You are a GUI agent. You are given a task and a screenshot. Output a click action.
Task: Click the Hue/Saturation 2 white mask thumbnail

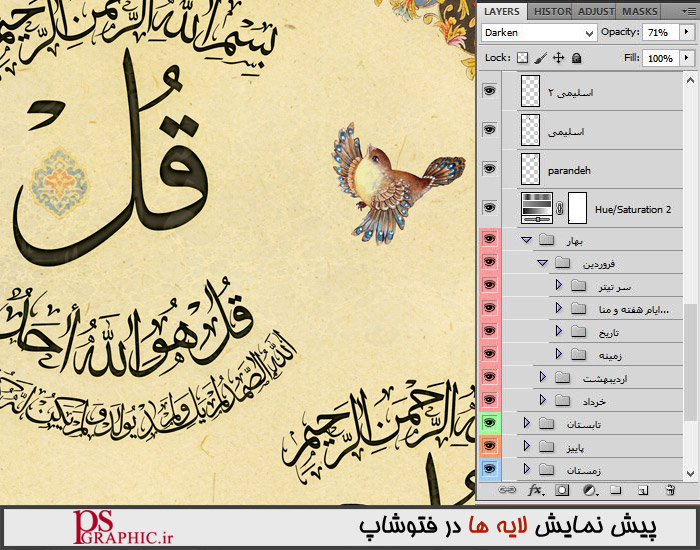pos(577,208)
